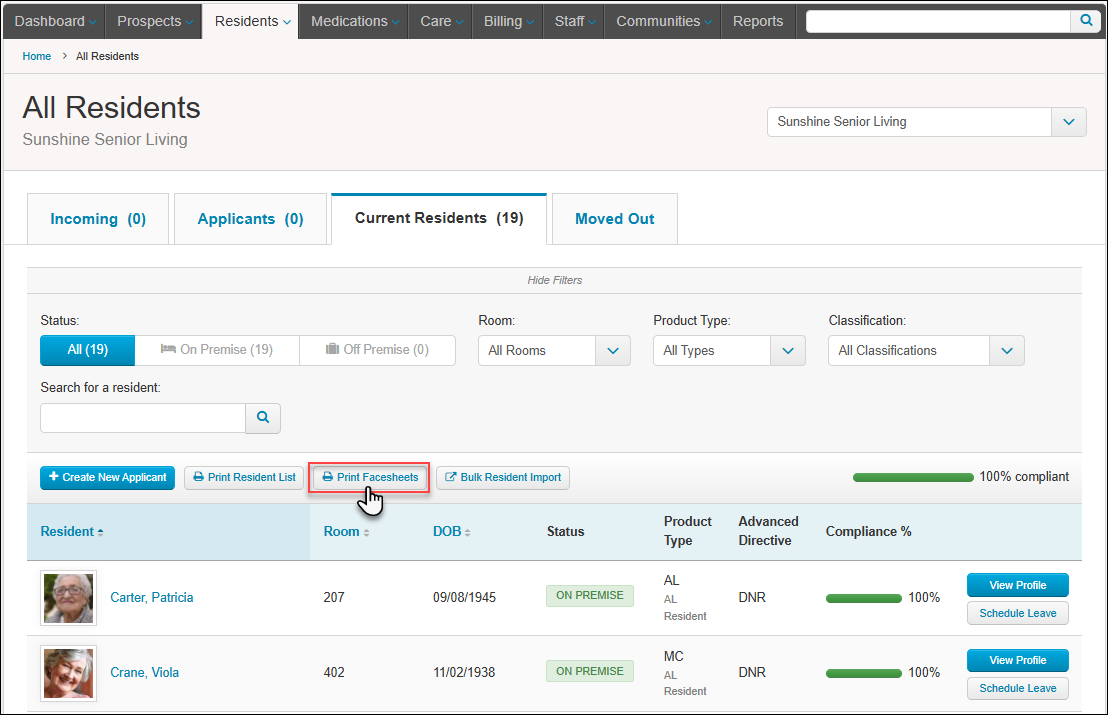Click ON PREMISE badge for Crane, Viola
The height and width of the screenshot is (715, 1108).
tap(589, 671)
